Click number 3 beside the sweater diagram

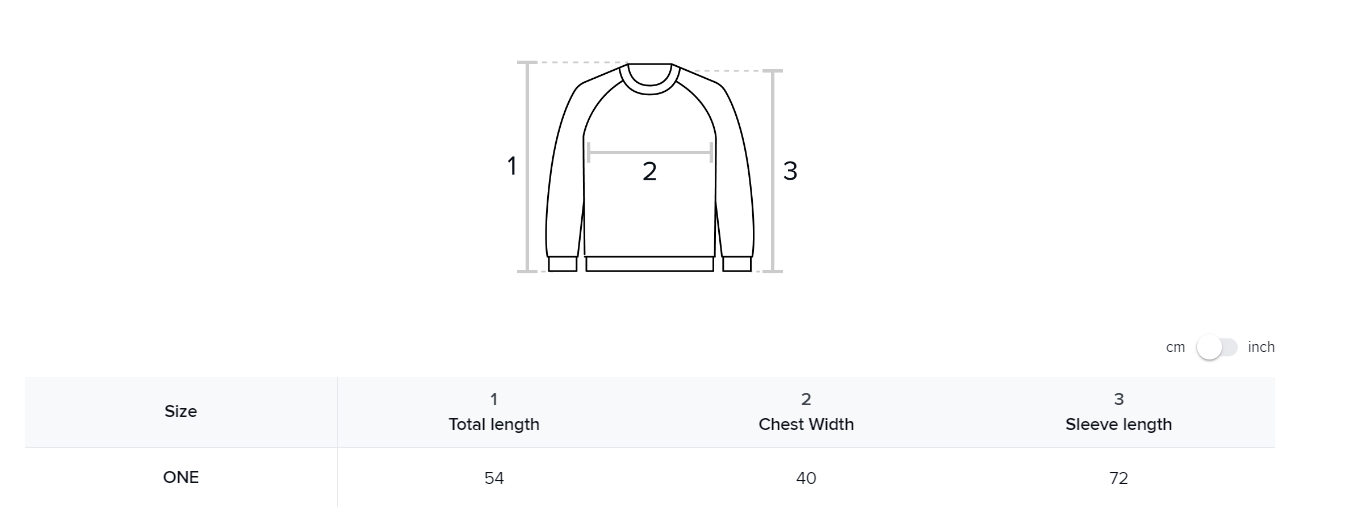[x=790, y=171]
